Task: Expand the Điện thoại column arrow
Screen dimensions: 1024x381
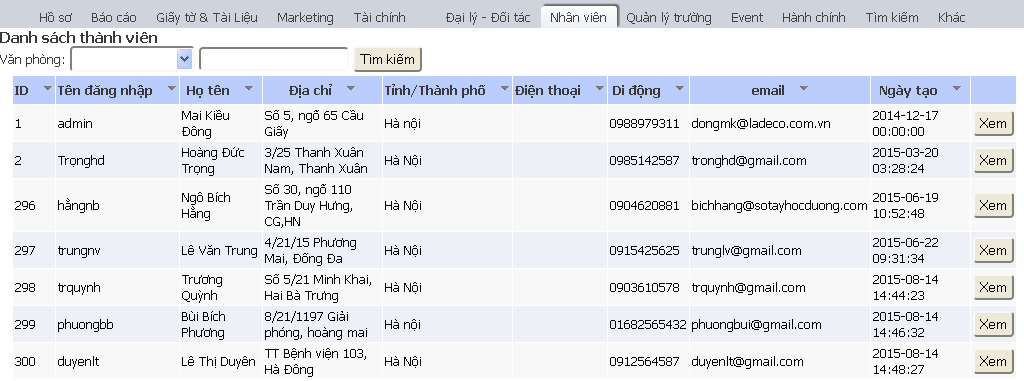Action: pos(600,88)
